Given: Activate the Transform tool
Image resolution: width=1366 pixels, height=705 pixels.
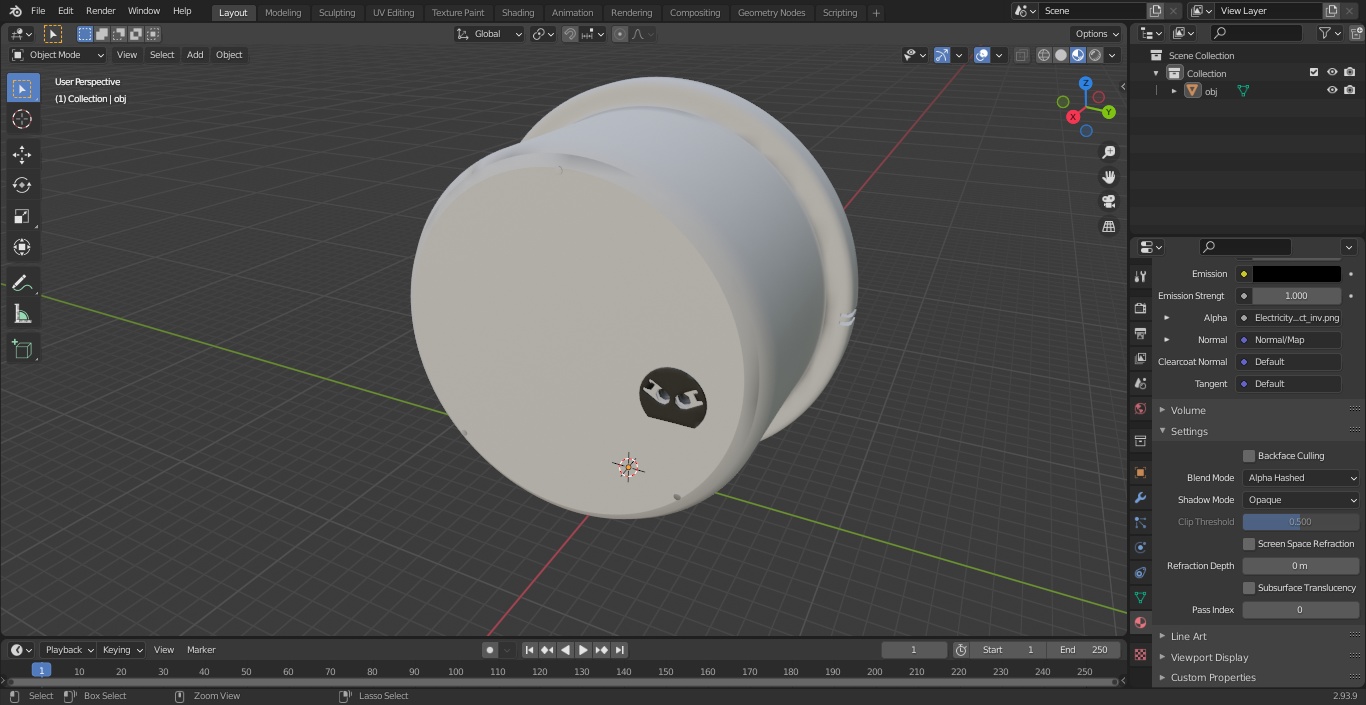Looking at the screenshot, I should [x=22, y=247].
